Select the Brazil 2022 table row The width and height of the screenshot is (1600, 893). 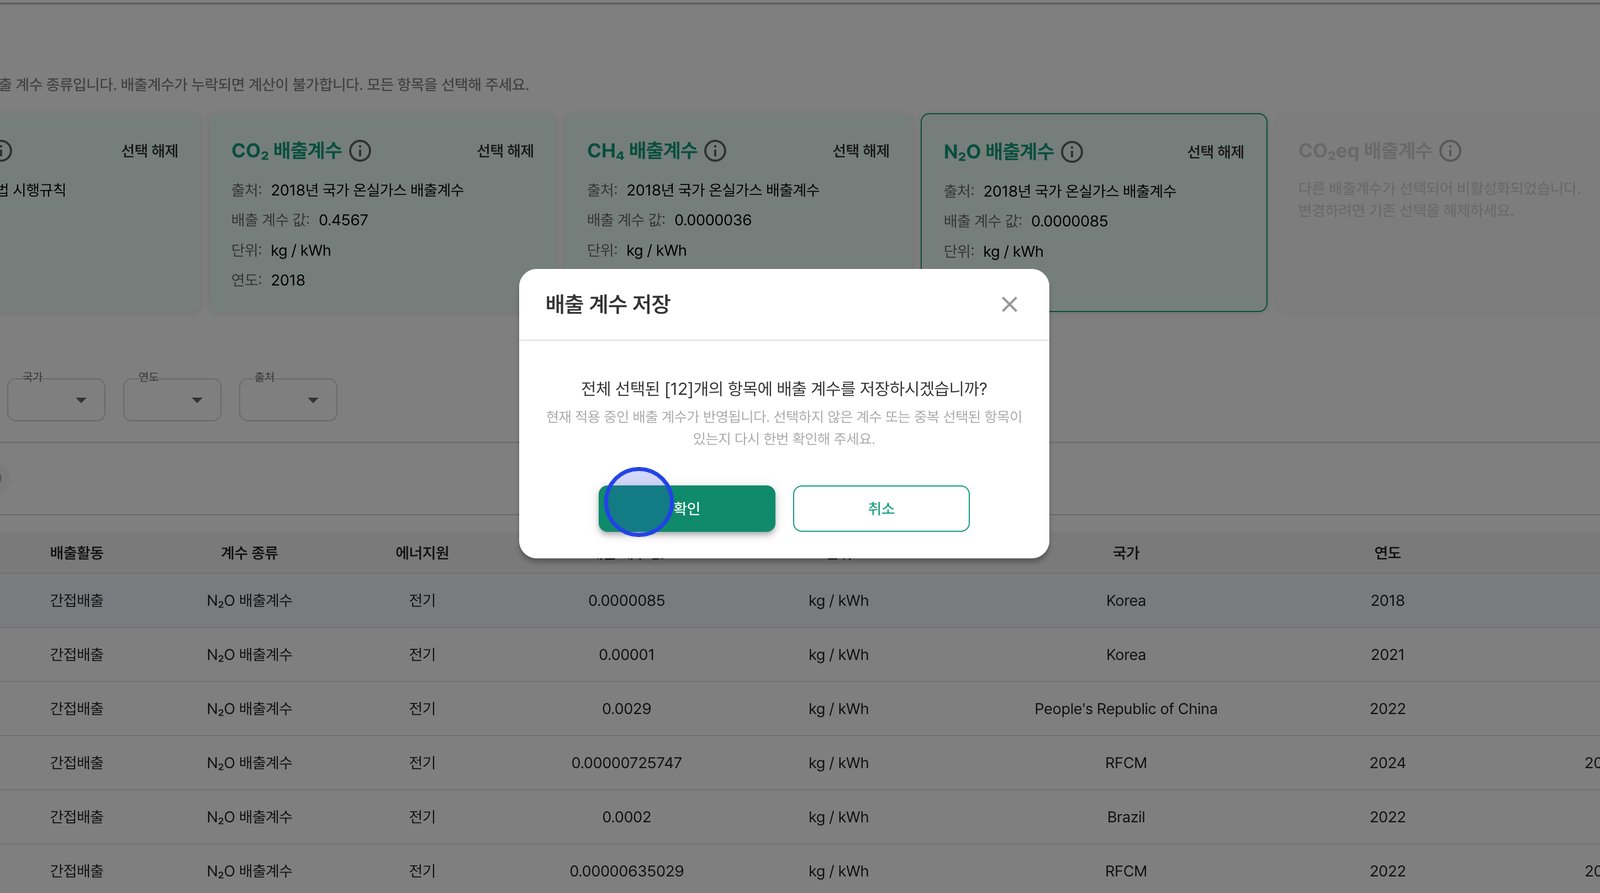click(800, 817)
